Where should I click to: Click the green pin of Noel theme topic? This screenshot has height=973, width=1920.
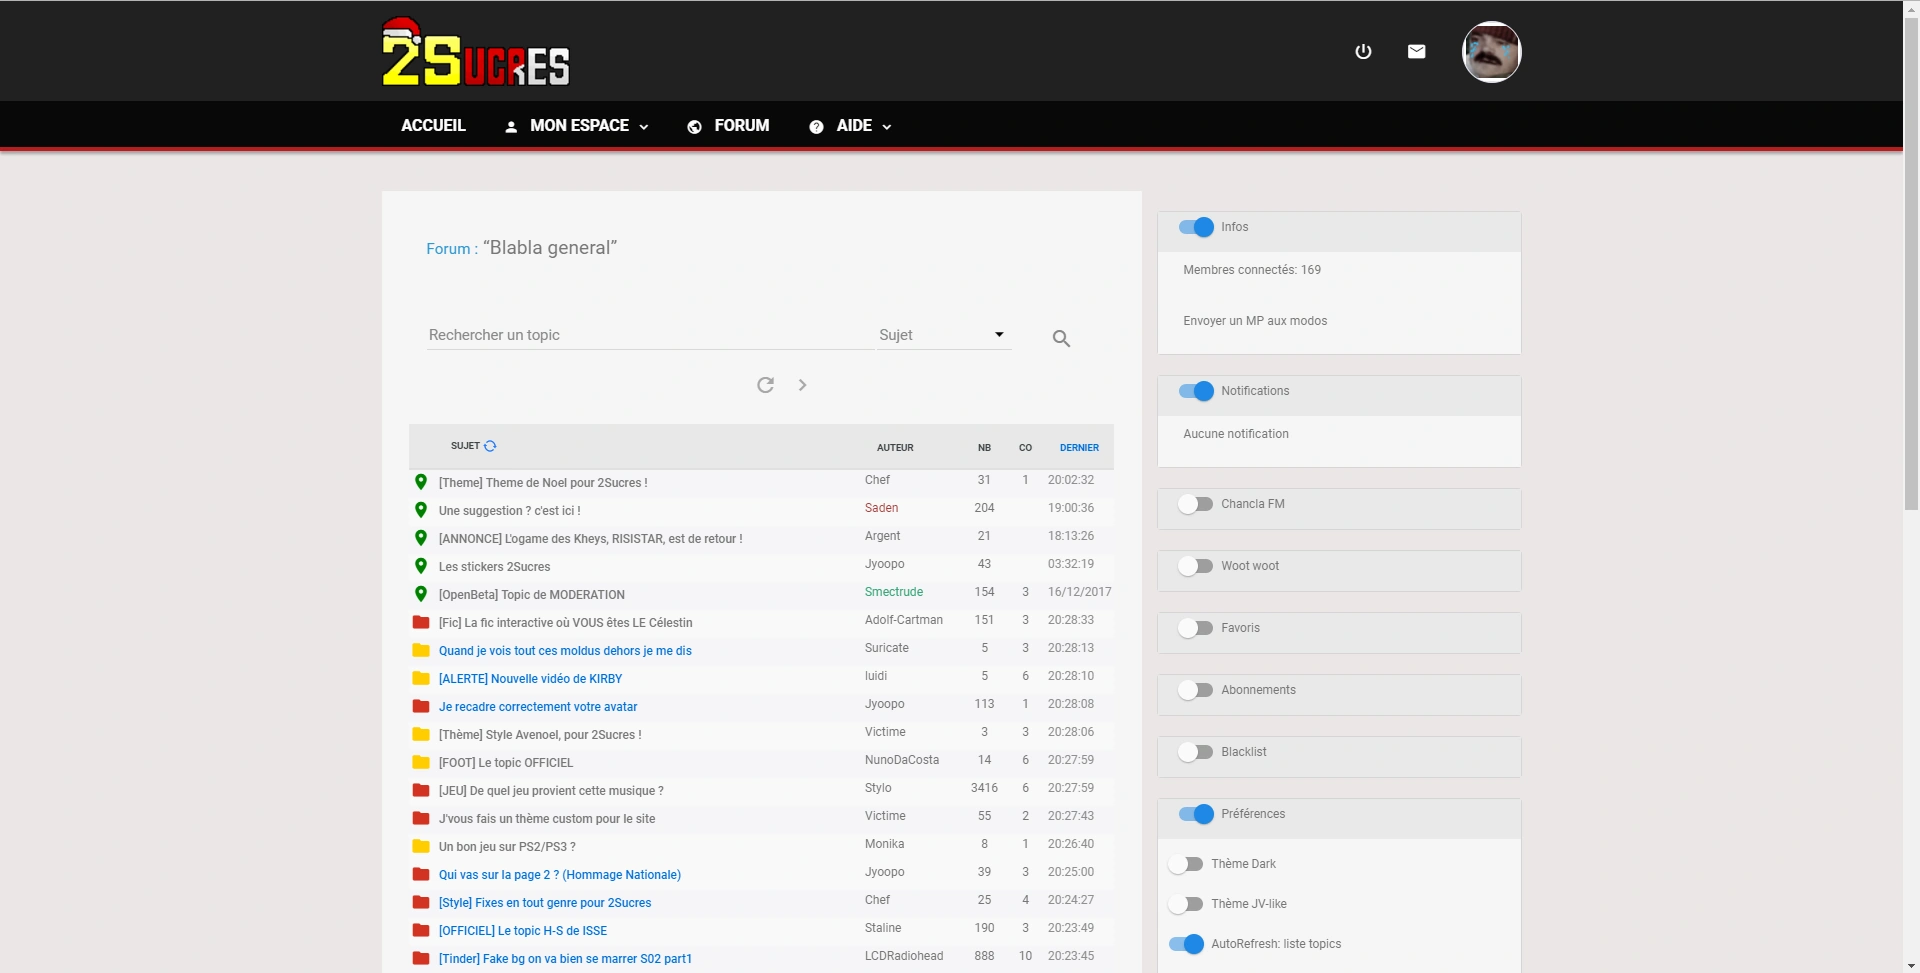421,482
